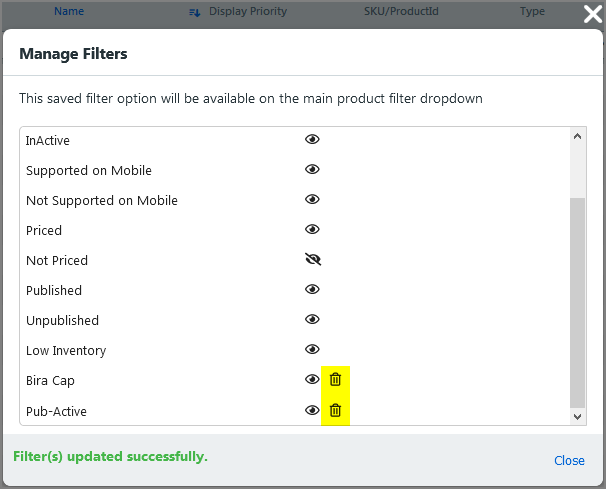
Task: Hide the Low Inventory filter
Action: (x=312, y=350)
